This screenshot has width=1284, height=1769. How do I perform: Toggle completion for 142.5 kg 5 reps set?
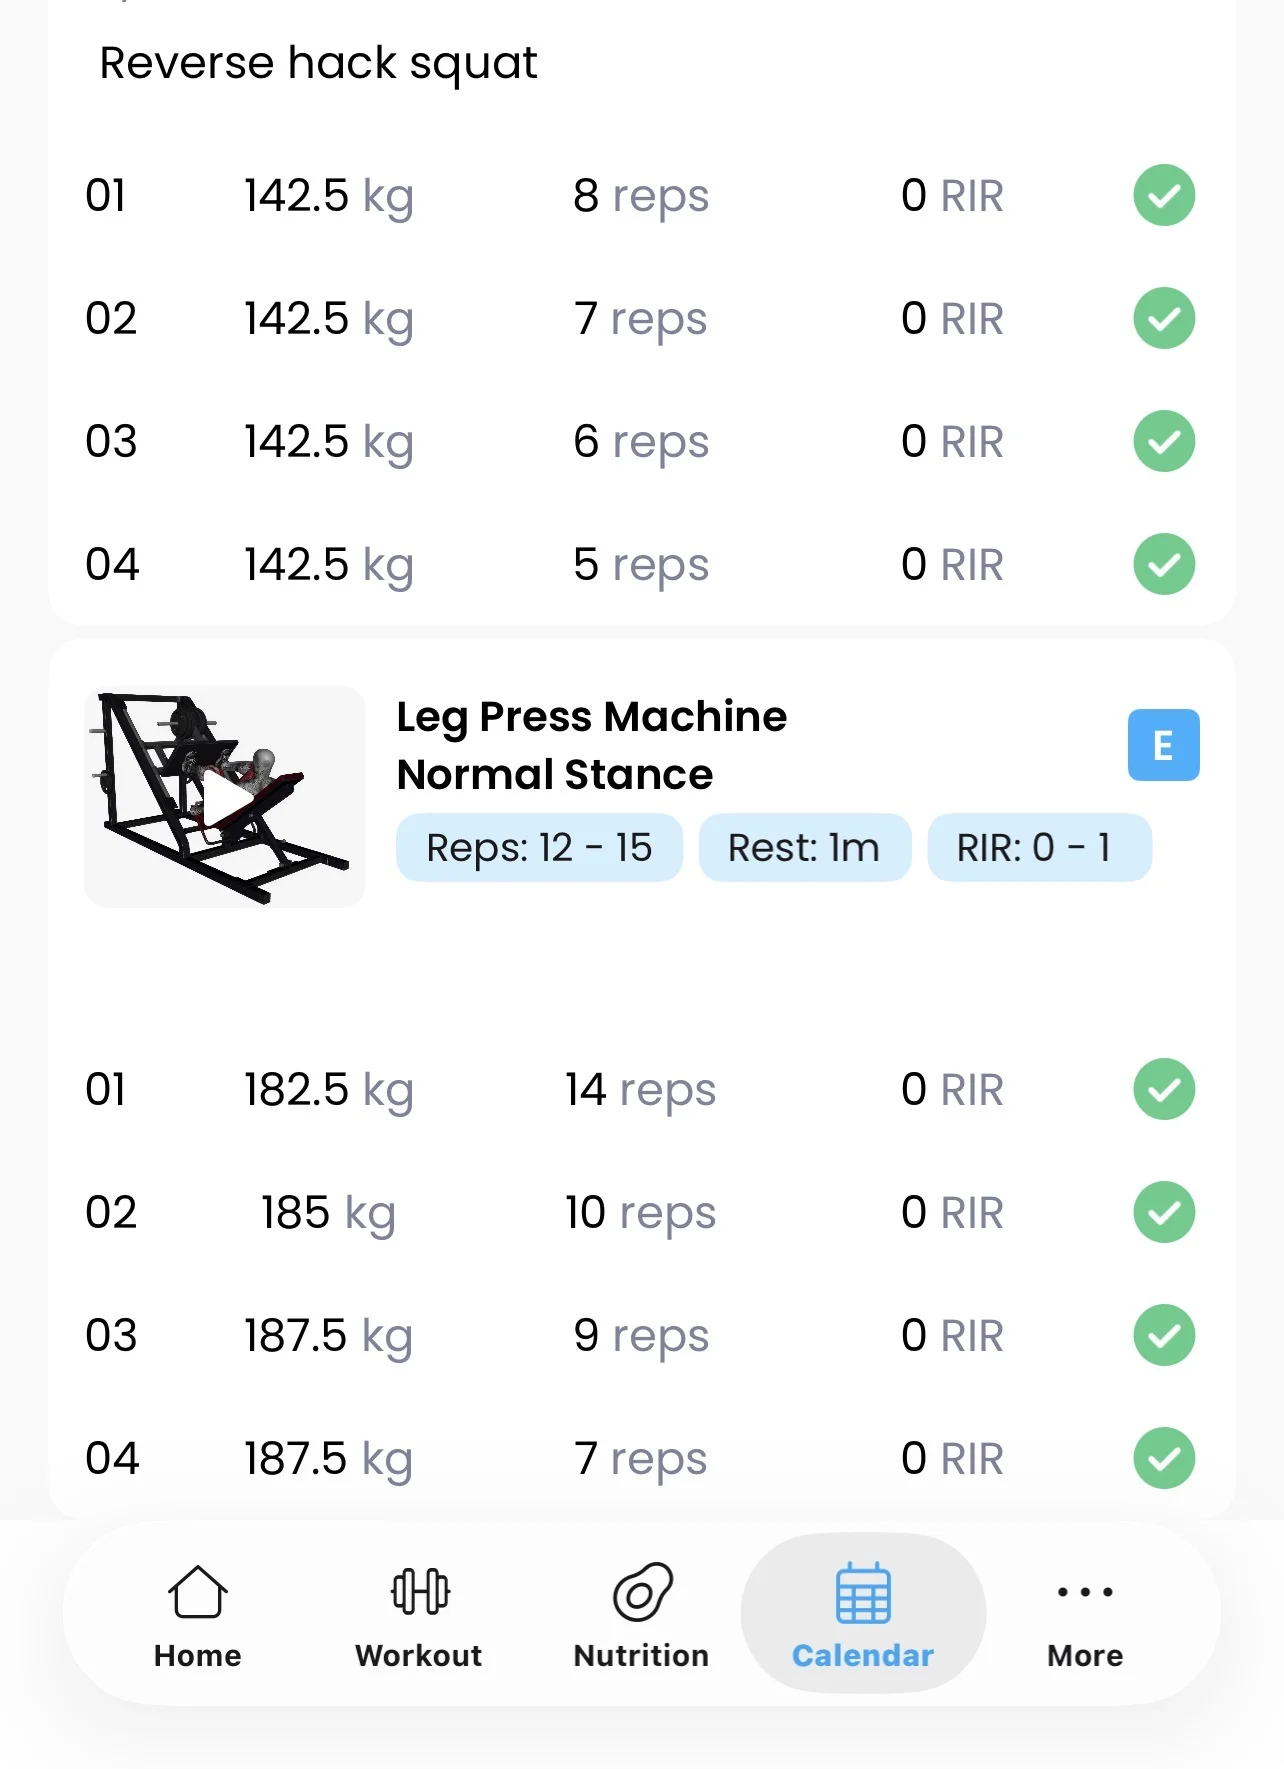pyautogui.click(x=1164, y=564)
